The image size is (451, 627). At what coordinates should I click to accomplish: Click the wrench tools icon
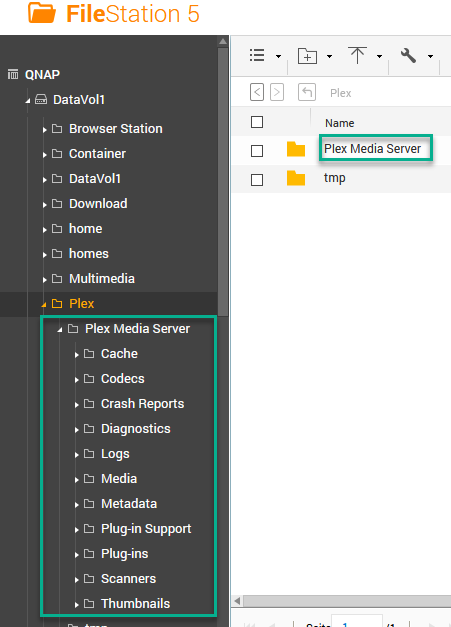[x=408, y=56]
